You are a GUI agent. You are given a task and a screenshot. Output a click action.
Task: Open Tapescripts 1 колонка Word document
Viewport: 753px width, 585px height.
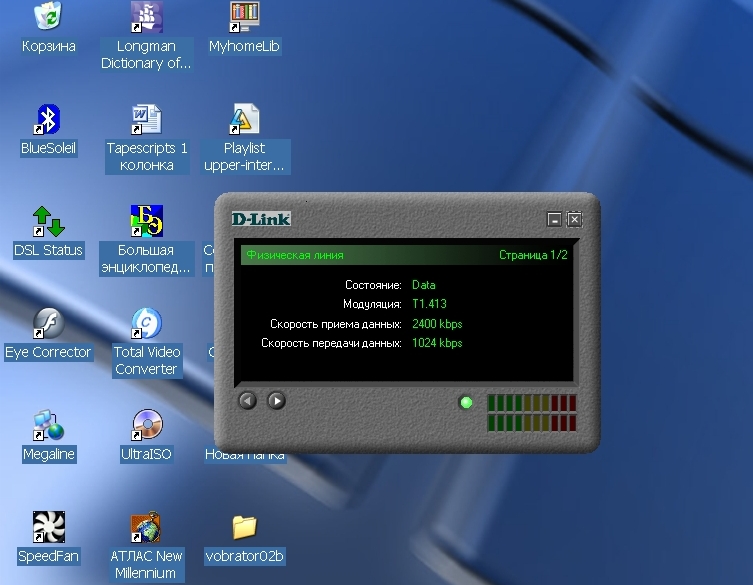coord(146,119)
